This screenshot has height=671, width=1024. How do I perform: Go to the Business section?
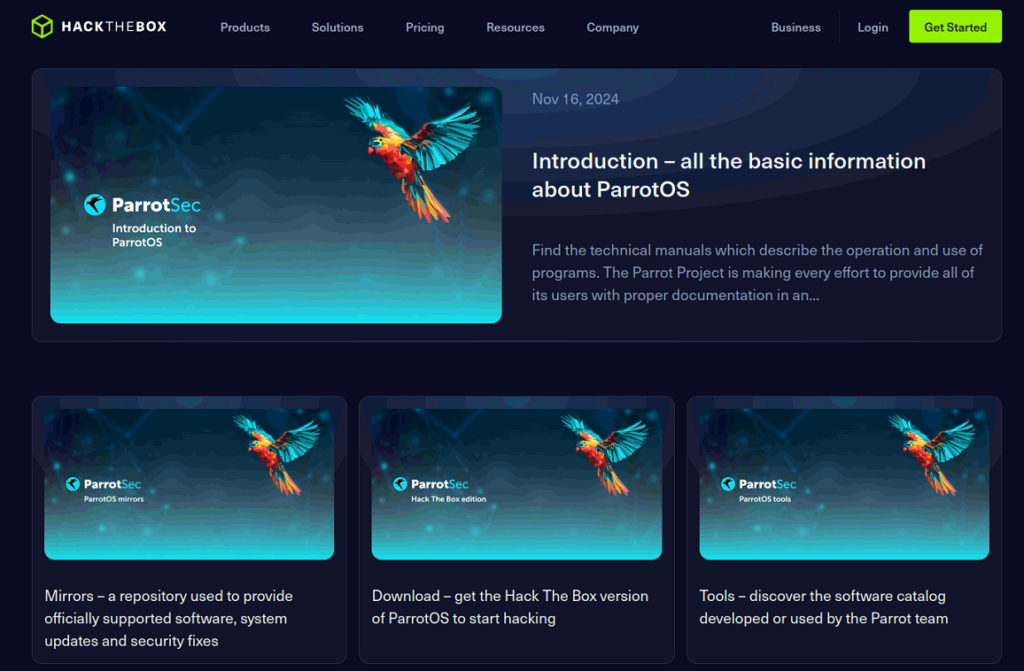tap(796, 27)
